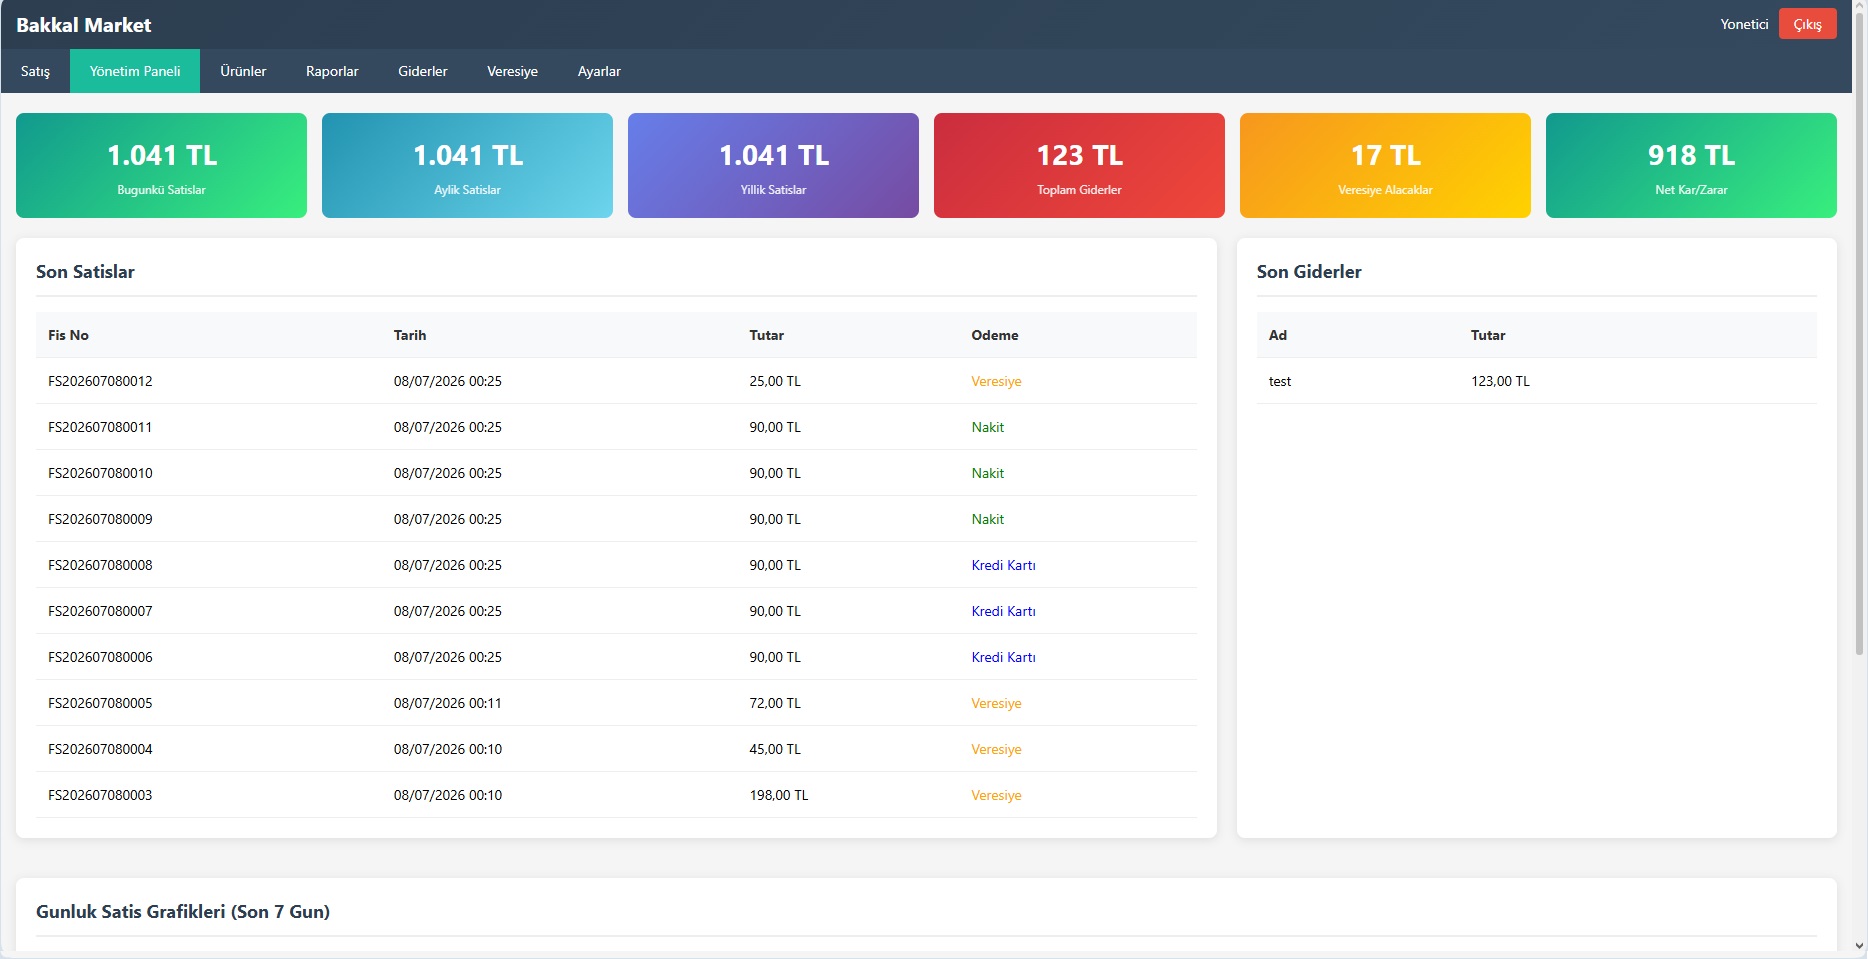Viewport: 1868px width, 959px height.
Task: Click the Bakkal Market title
Action: 84,25
